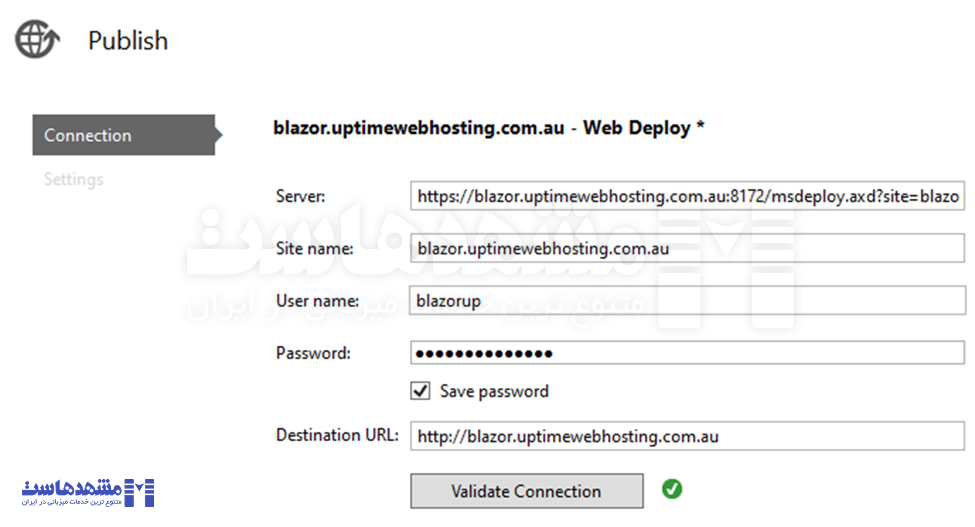Screen dimensions: 975x527
Task: Click the User name label
Action: 317,301
